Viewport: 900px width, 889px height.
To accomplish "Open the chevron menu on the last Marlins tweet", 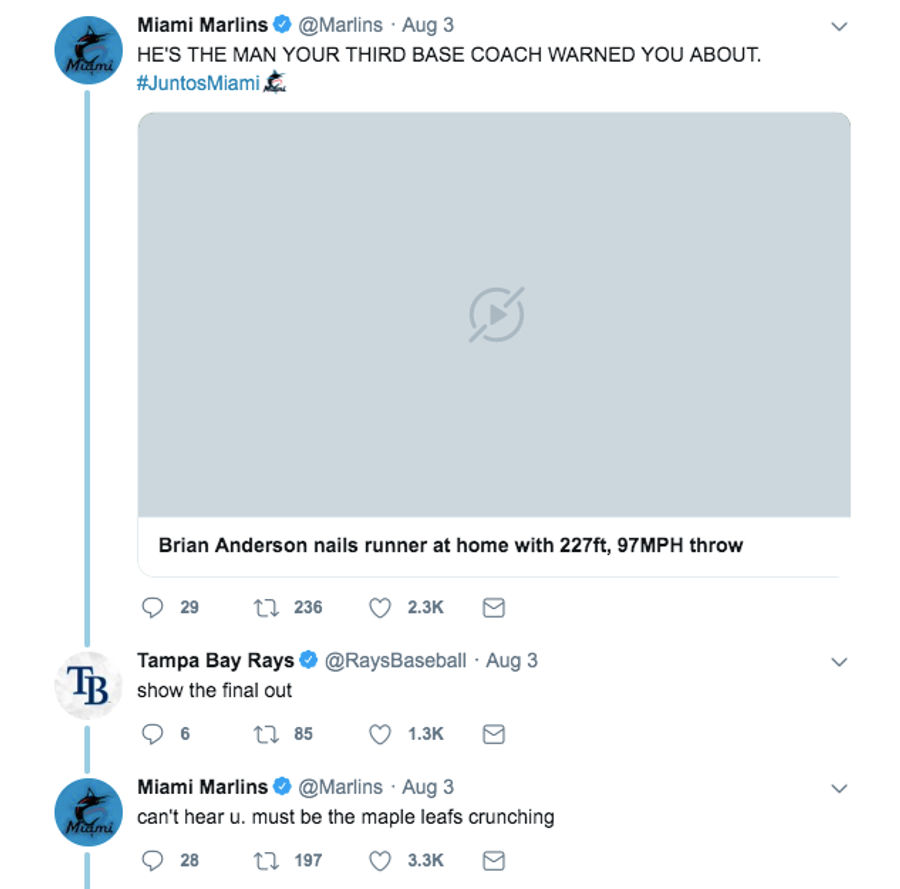I will click(x=839, y=789).
